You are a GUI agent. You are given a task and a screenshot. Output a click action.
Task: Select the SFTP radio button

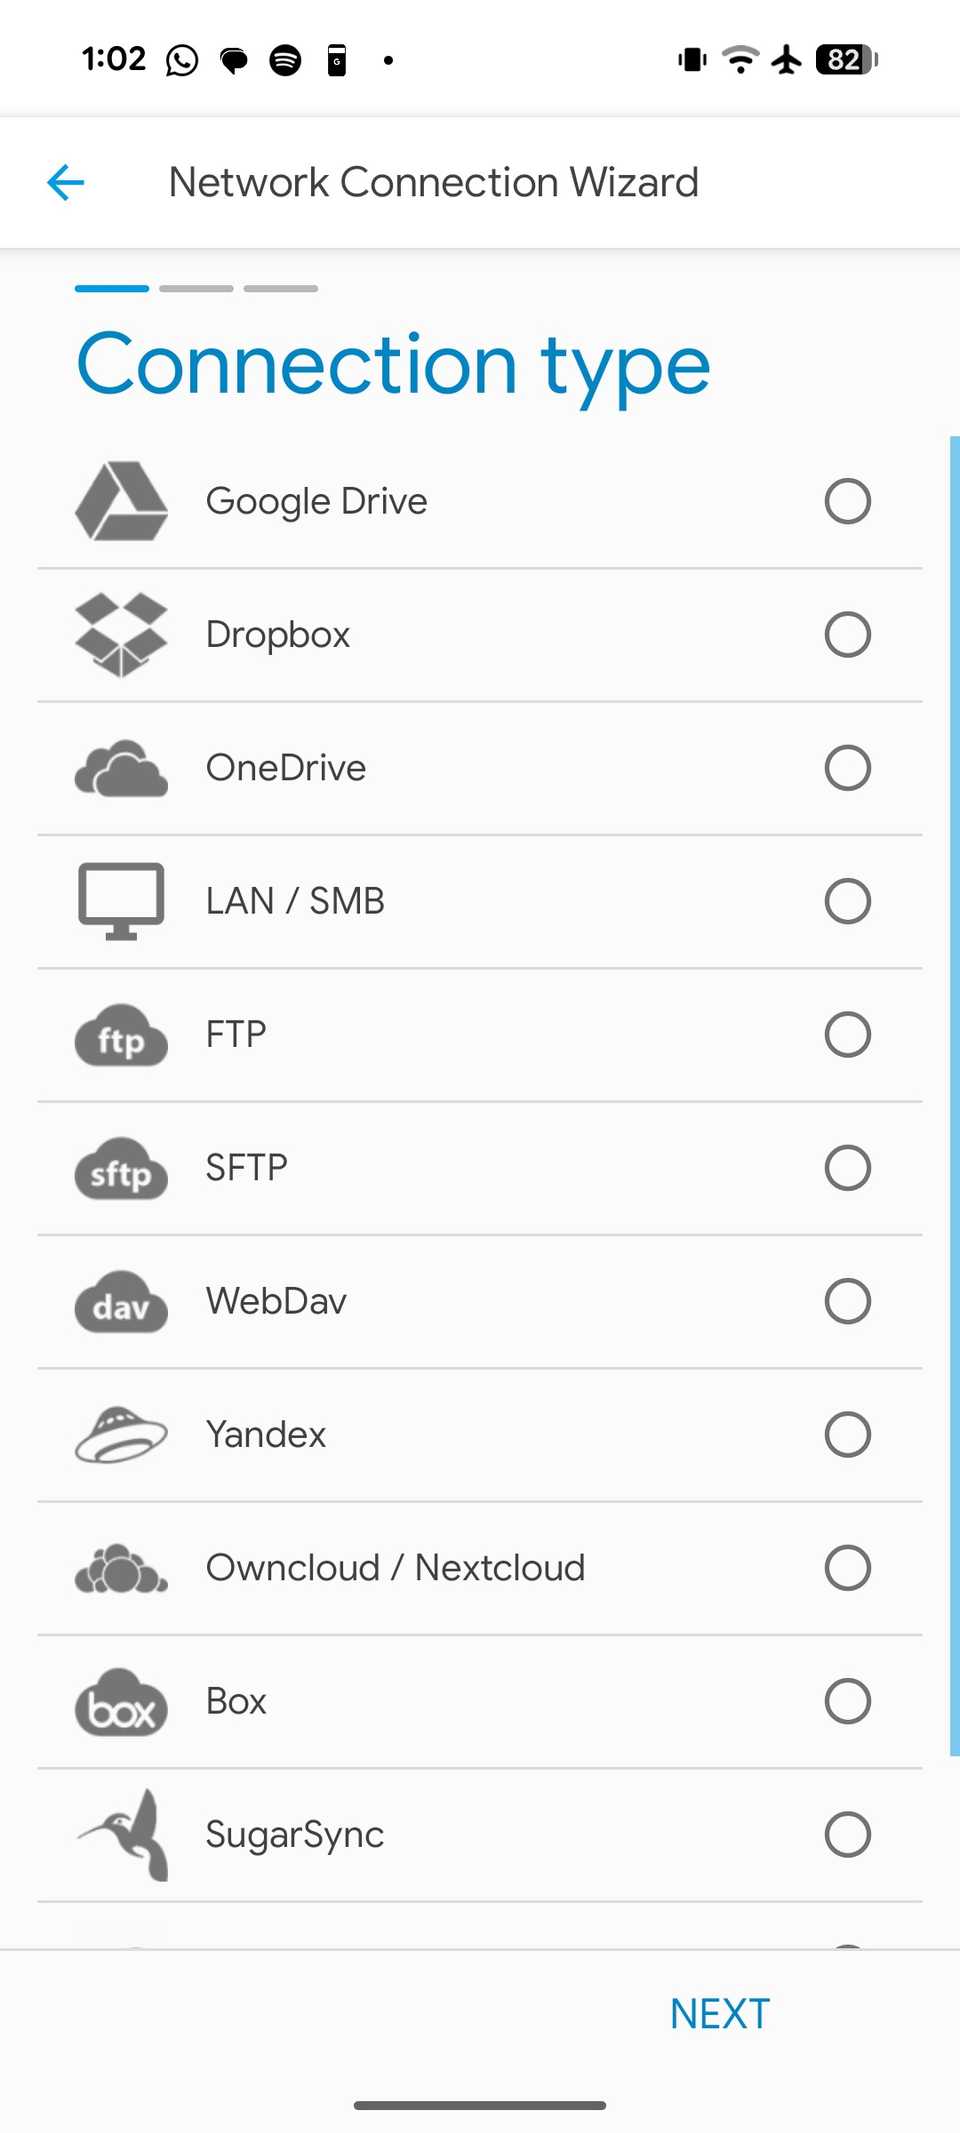(x=847, y=1168)
